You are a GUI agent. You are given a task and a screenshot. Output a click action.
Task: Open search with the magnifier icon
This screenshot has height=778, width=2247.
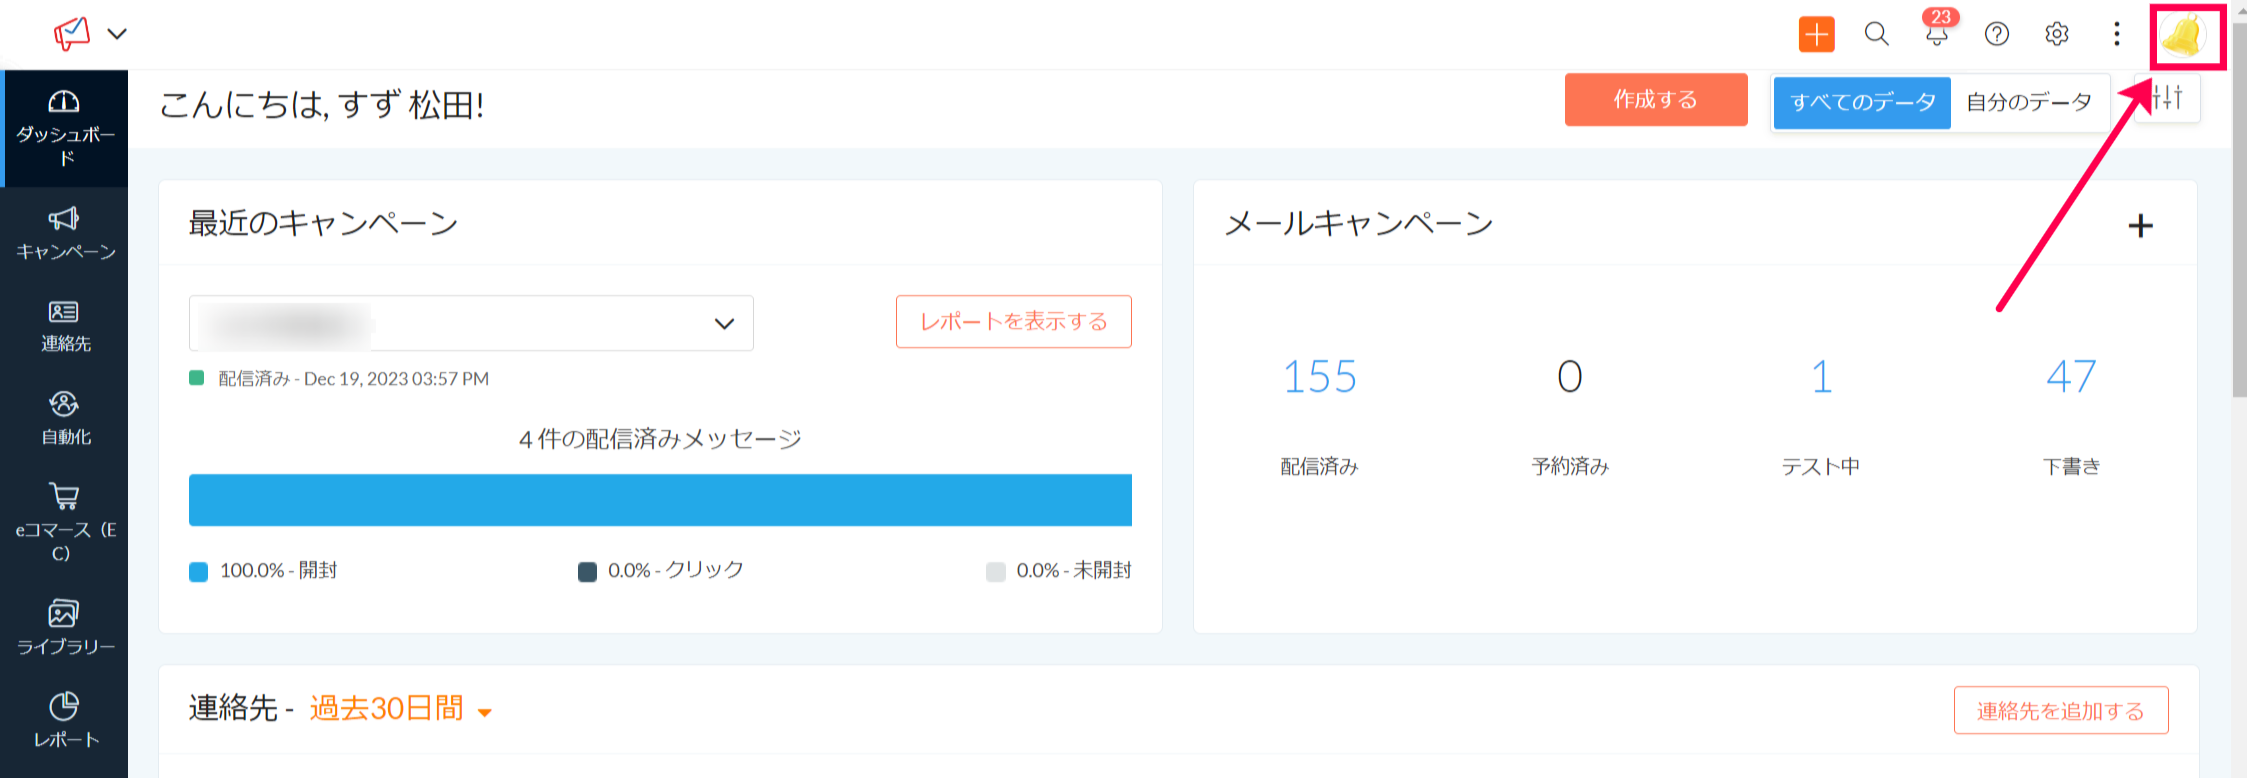click(x=1876, y=34)
